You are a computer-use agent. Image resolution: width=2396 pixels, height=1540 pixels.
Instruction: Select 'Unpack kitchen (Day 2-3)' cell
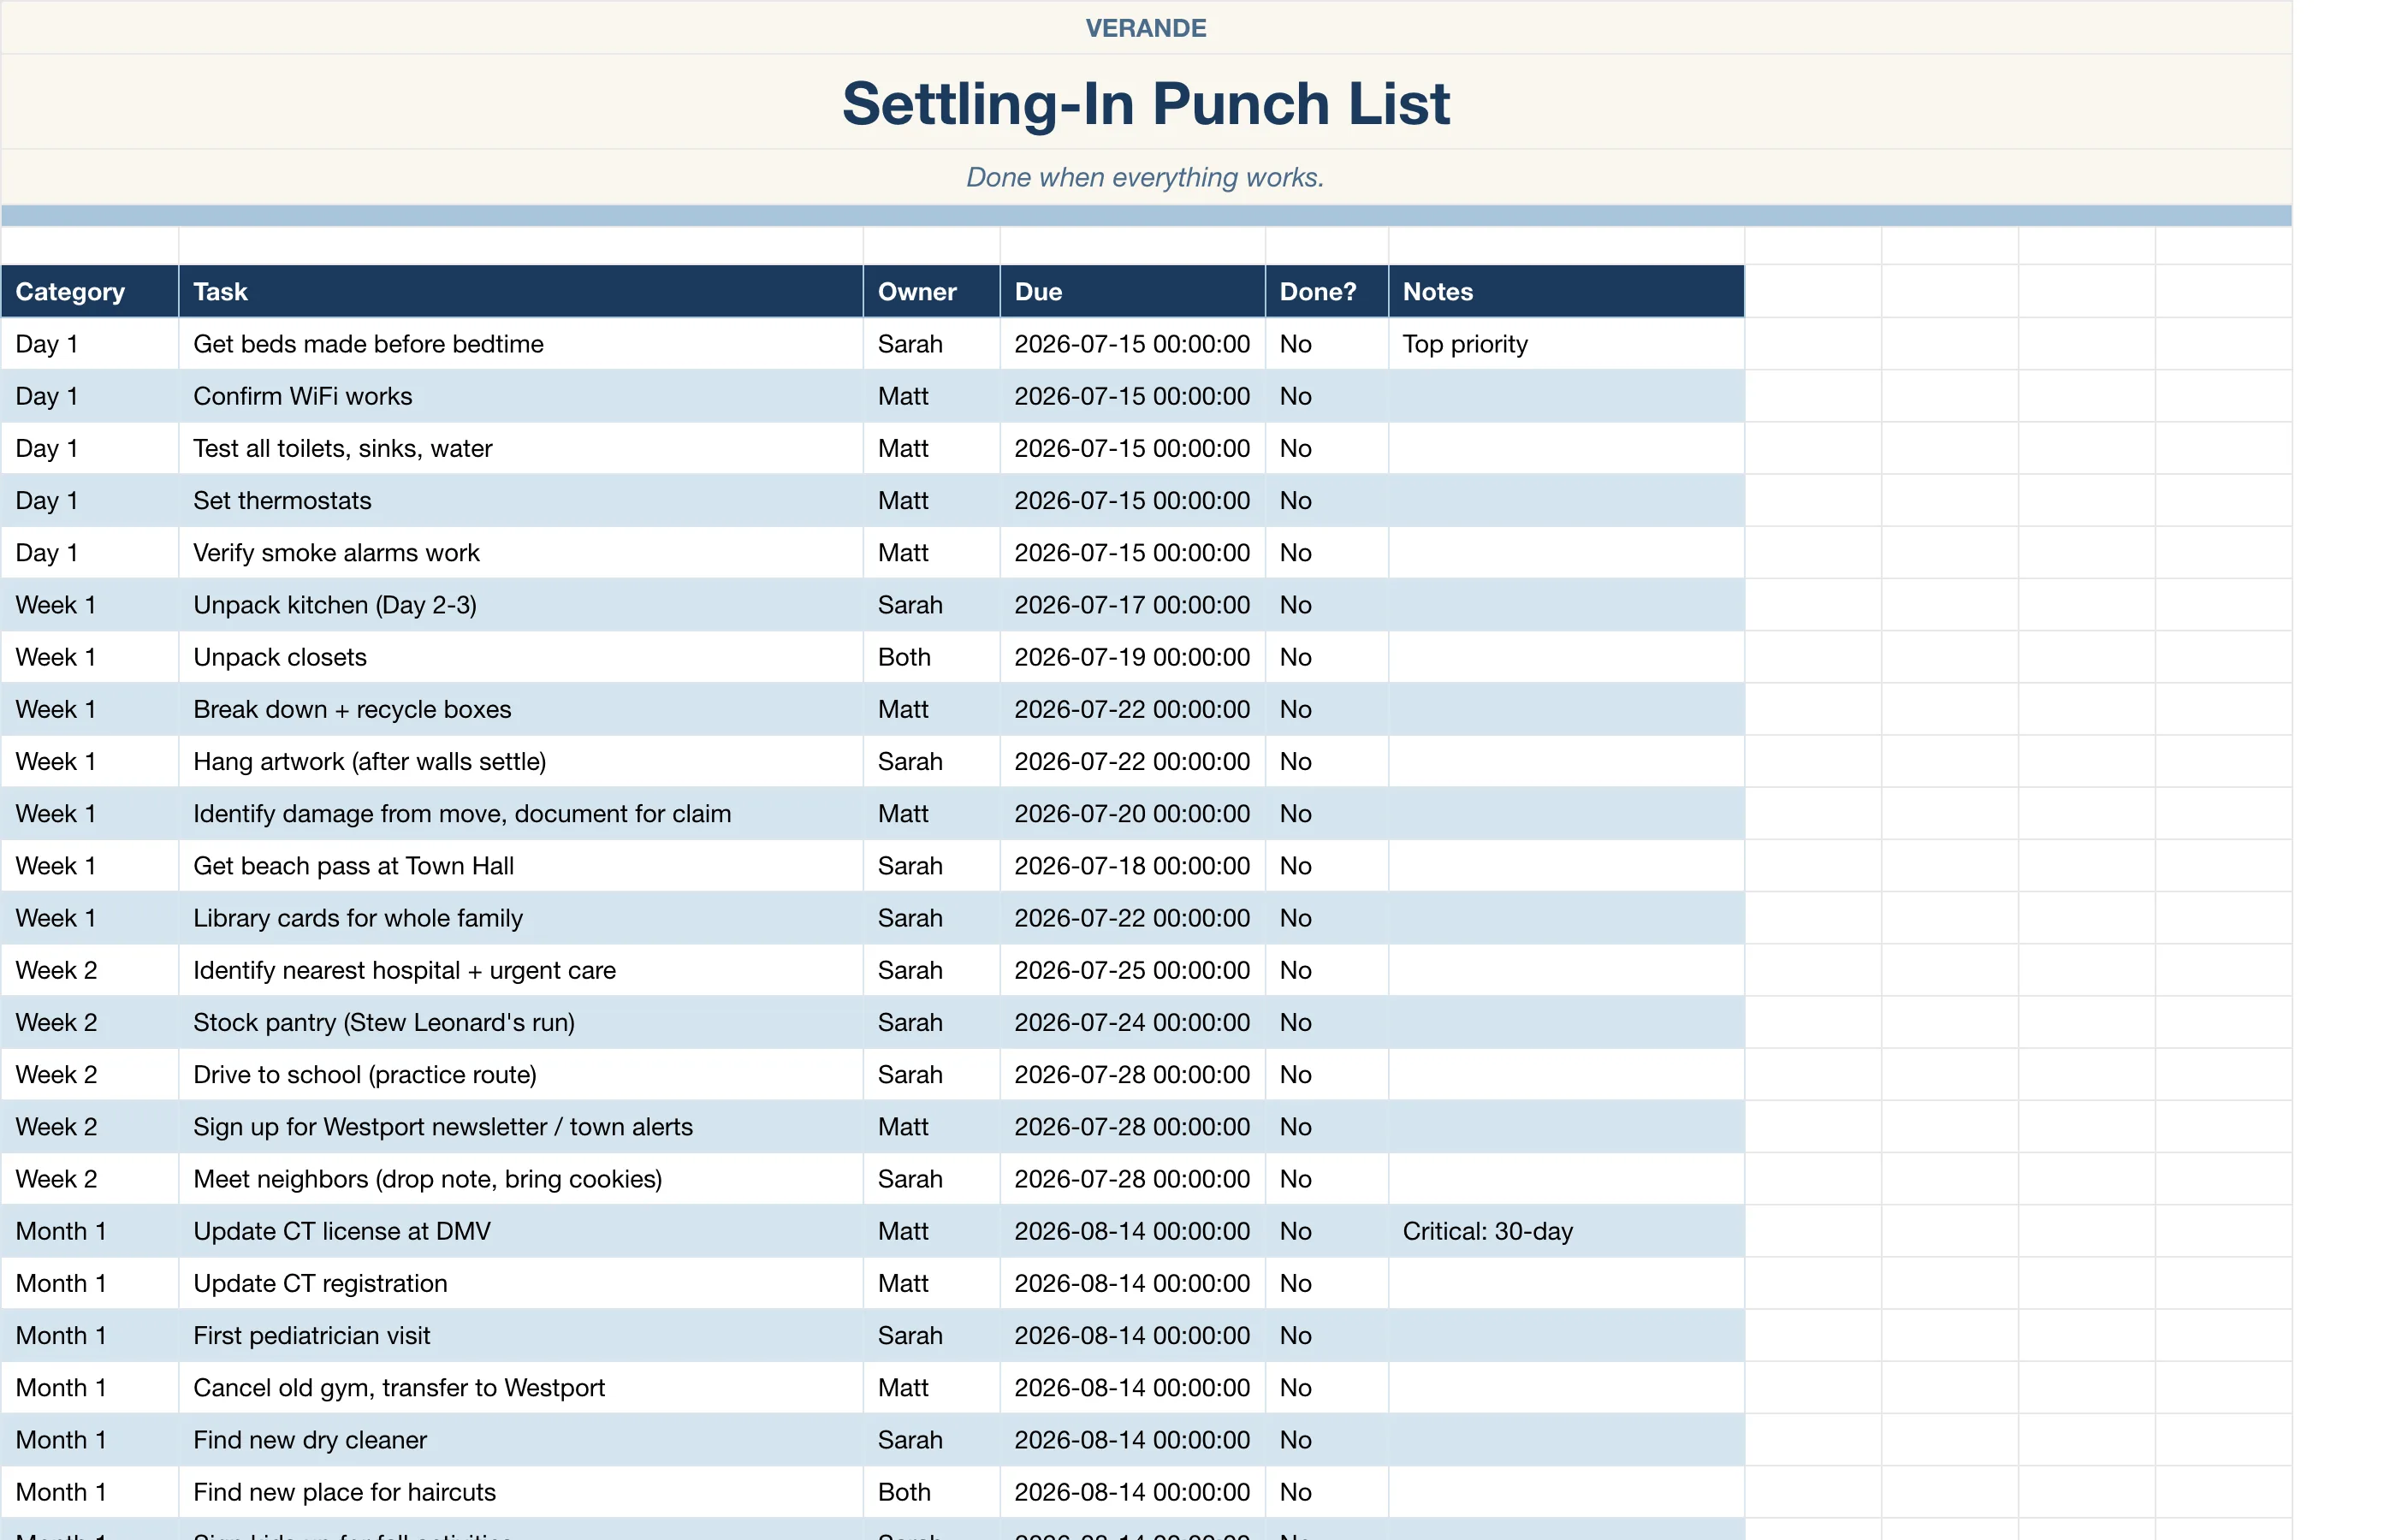coord(521,605)
